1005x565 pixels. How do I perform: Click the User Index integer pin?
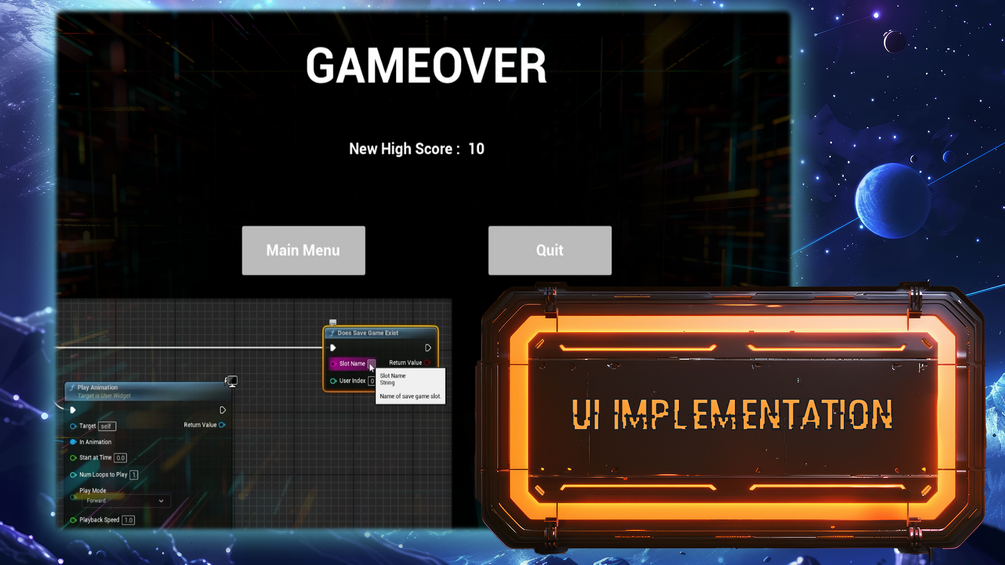[333, 381]
